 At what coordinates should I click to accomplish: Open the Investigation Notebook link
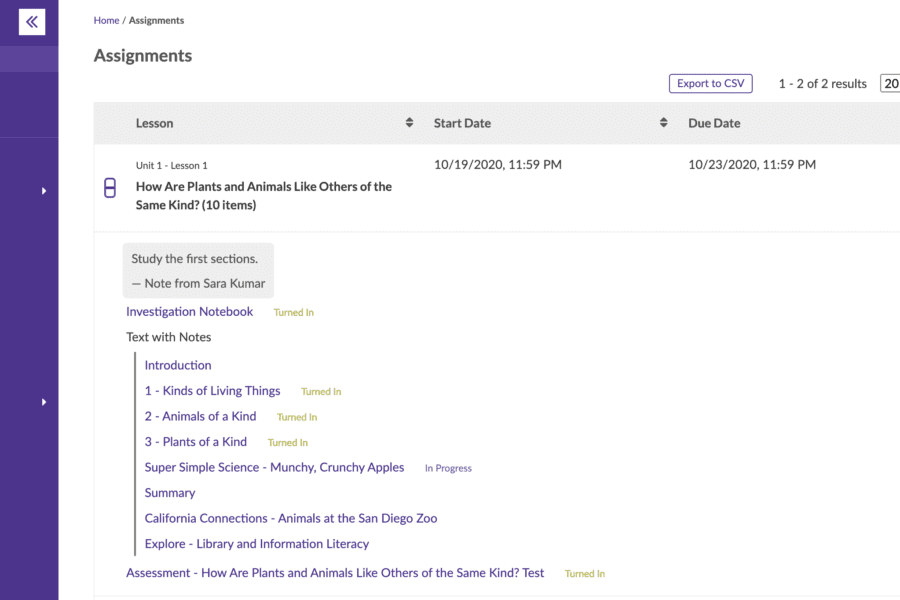pos(189,312)
